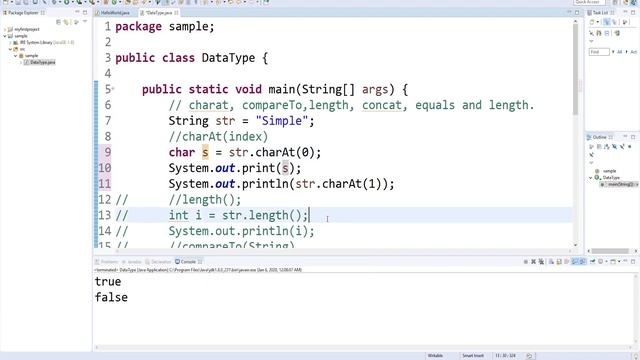640x360 pixels.
Task: Collapse the DataType class in Outline
Action: pyautogui.click(x=591, y=178)
